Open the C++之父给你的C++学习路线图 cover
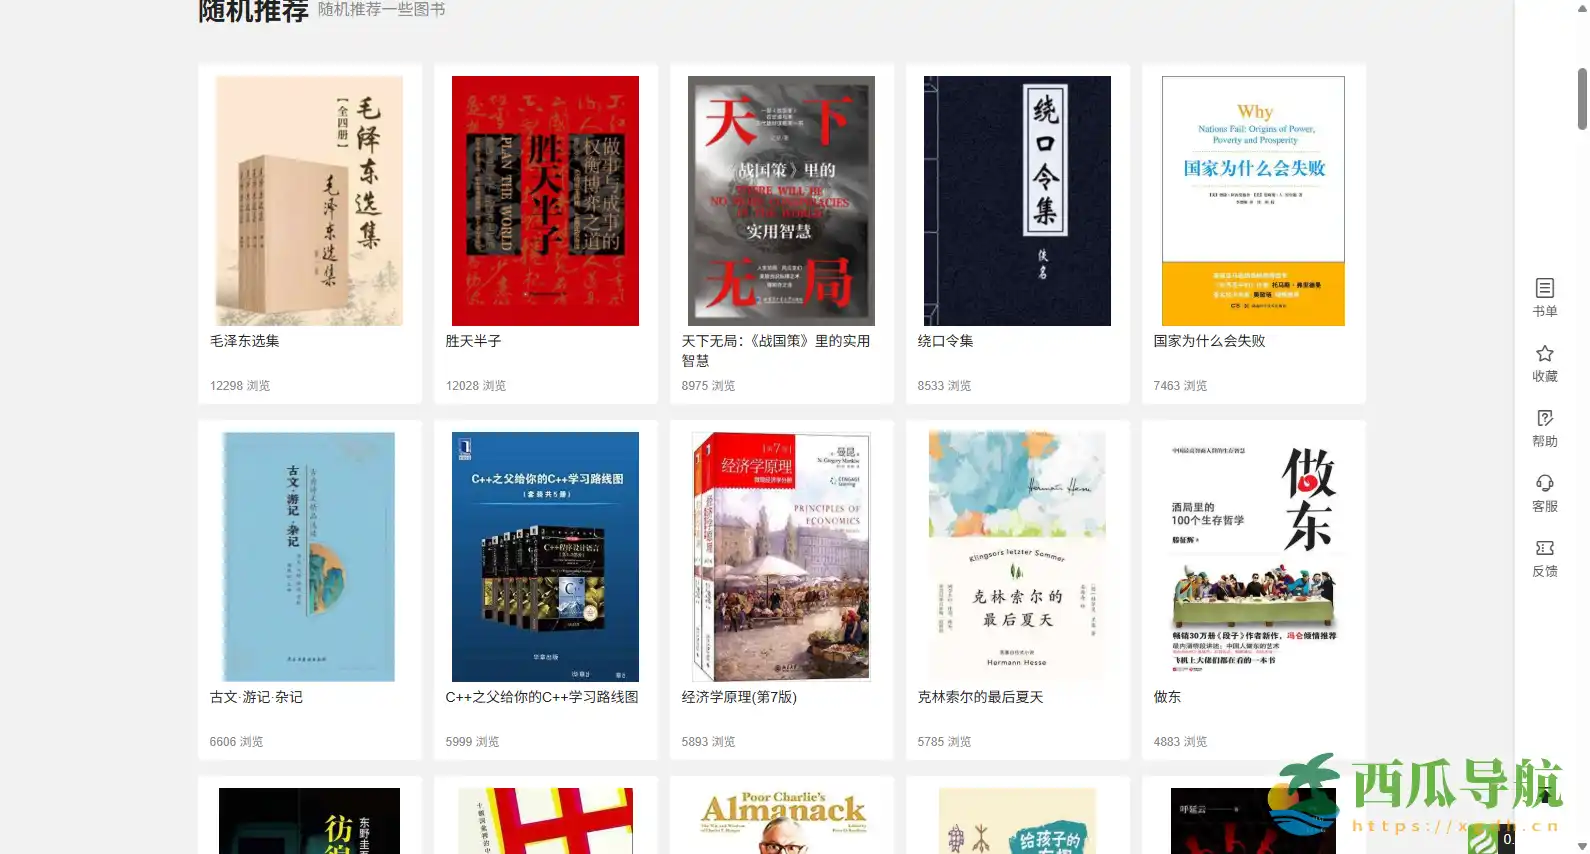This screenshot has height=854, width=1590. tap(545, 557)
